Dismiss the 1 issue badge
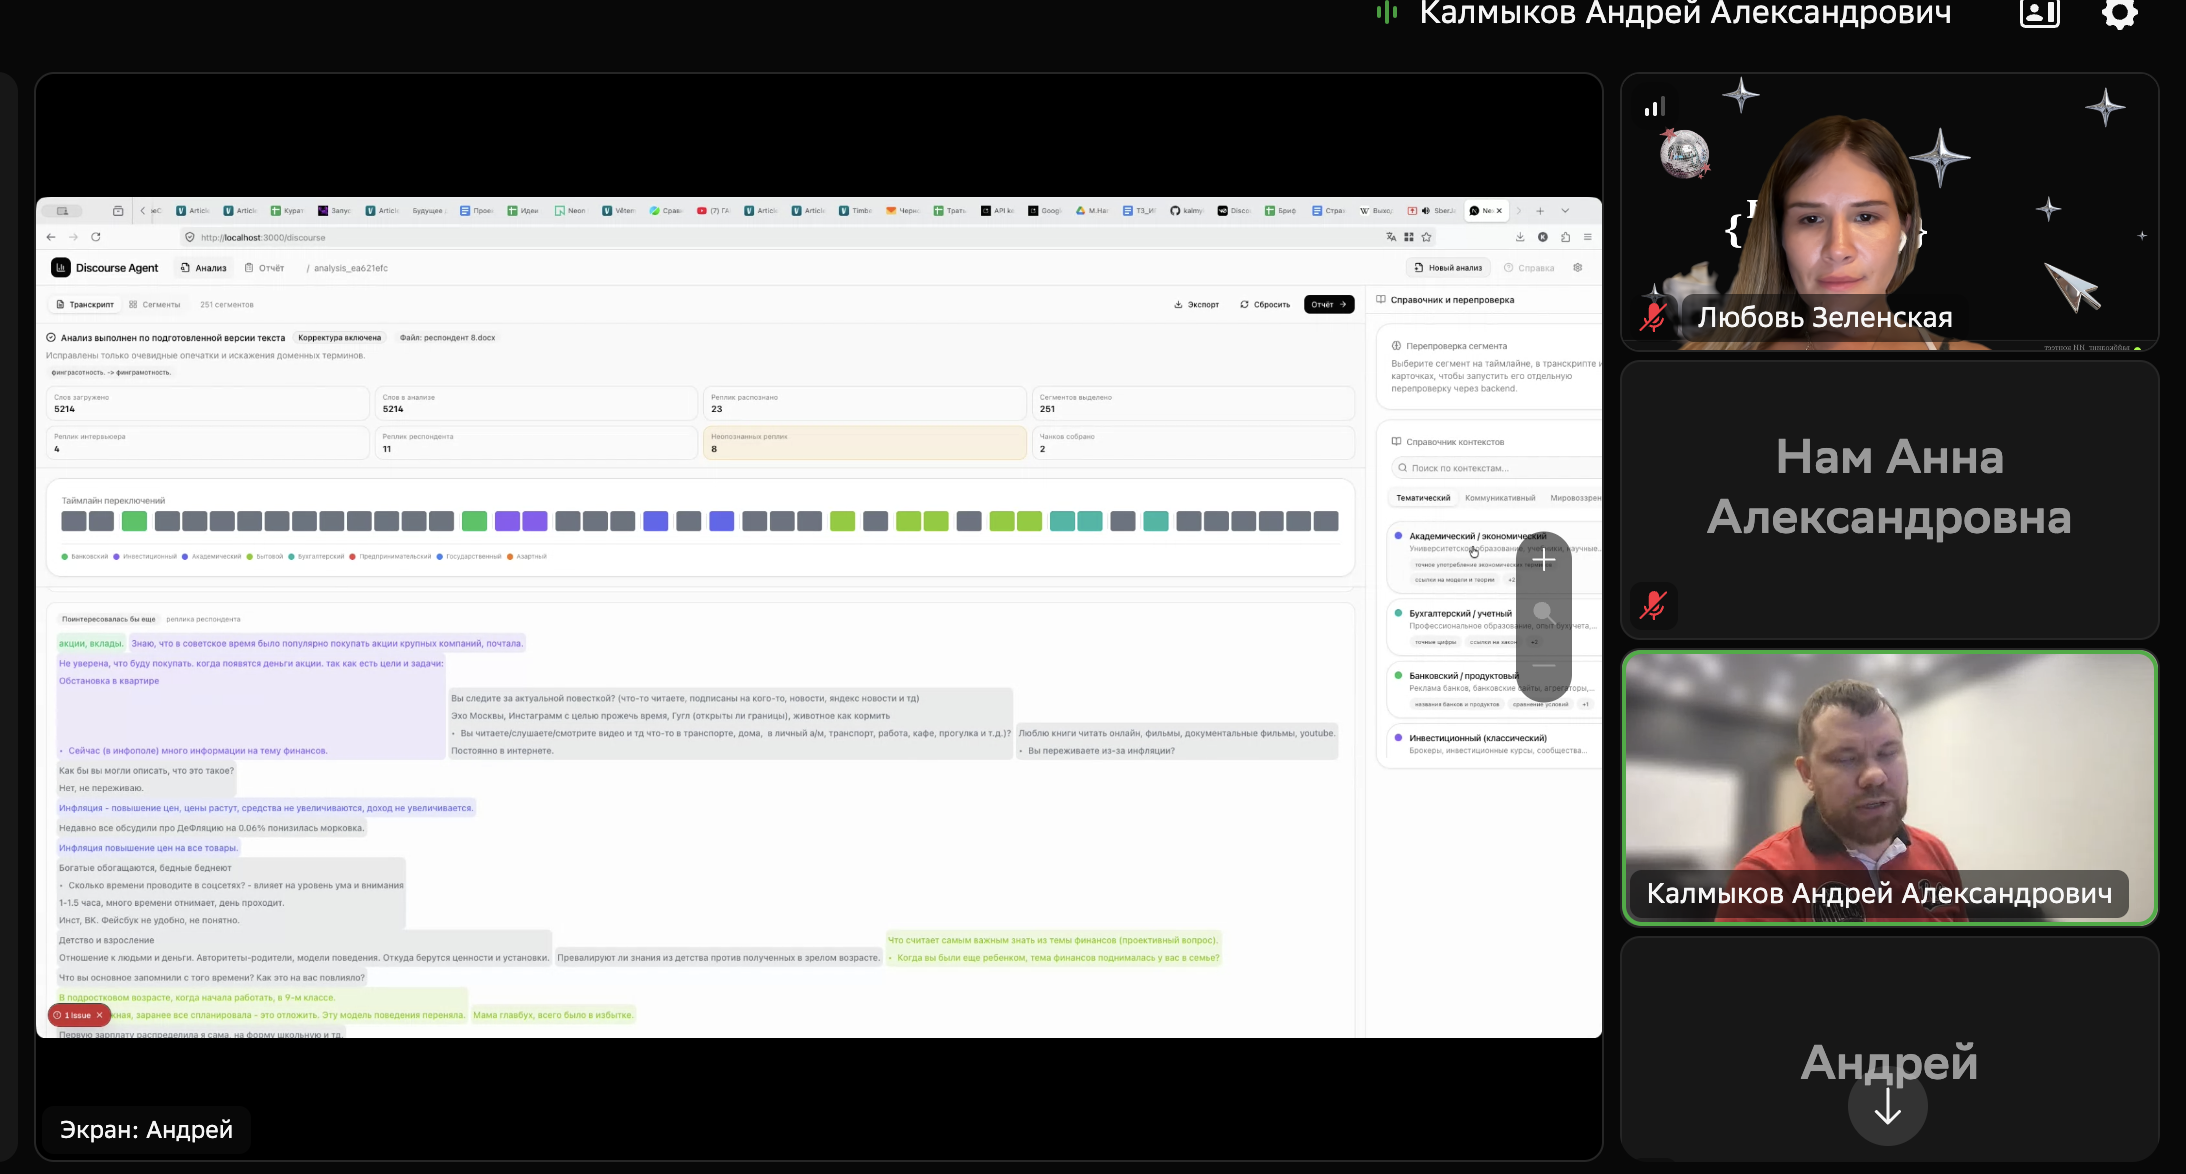This screenshot has height=1174, width=2186. [99, 1015]
